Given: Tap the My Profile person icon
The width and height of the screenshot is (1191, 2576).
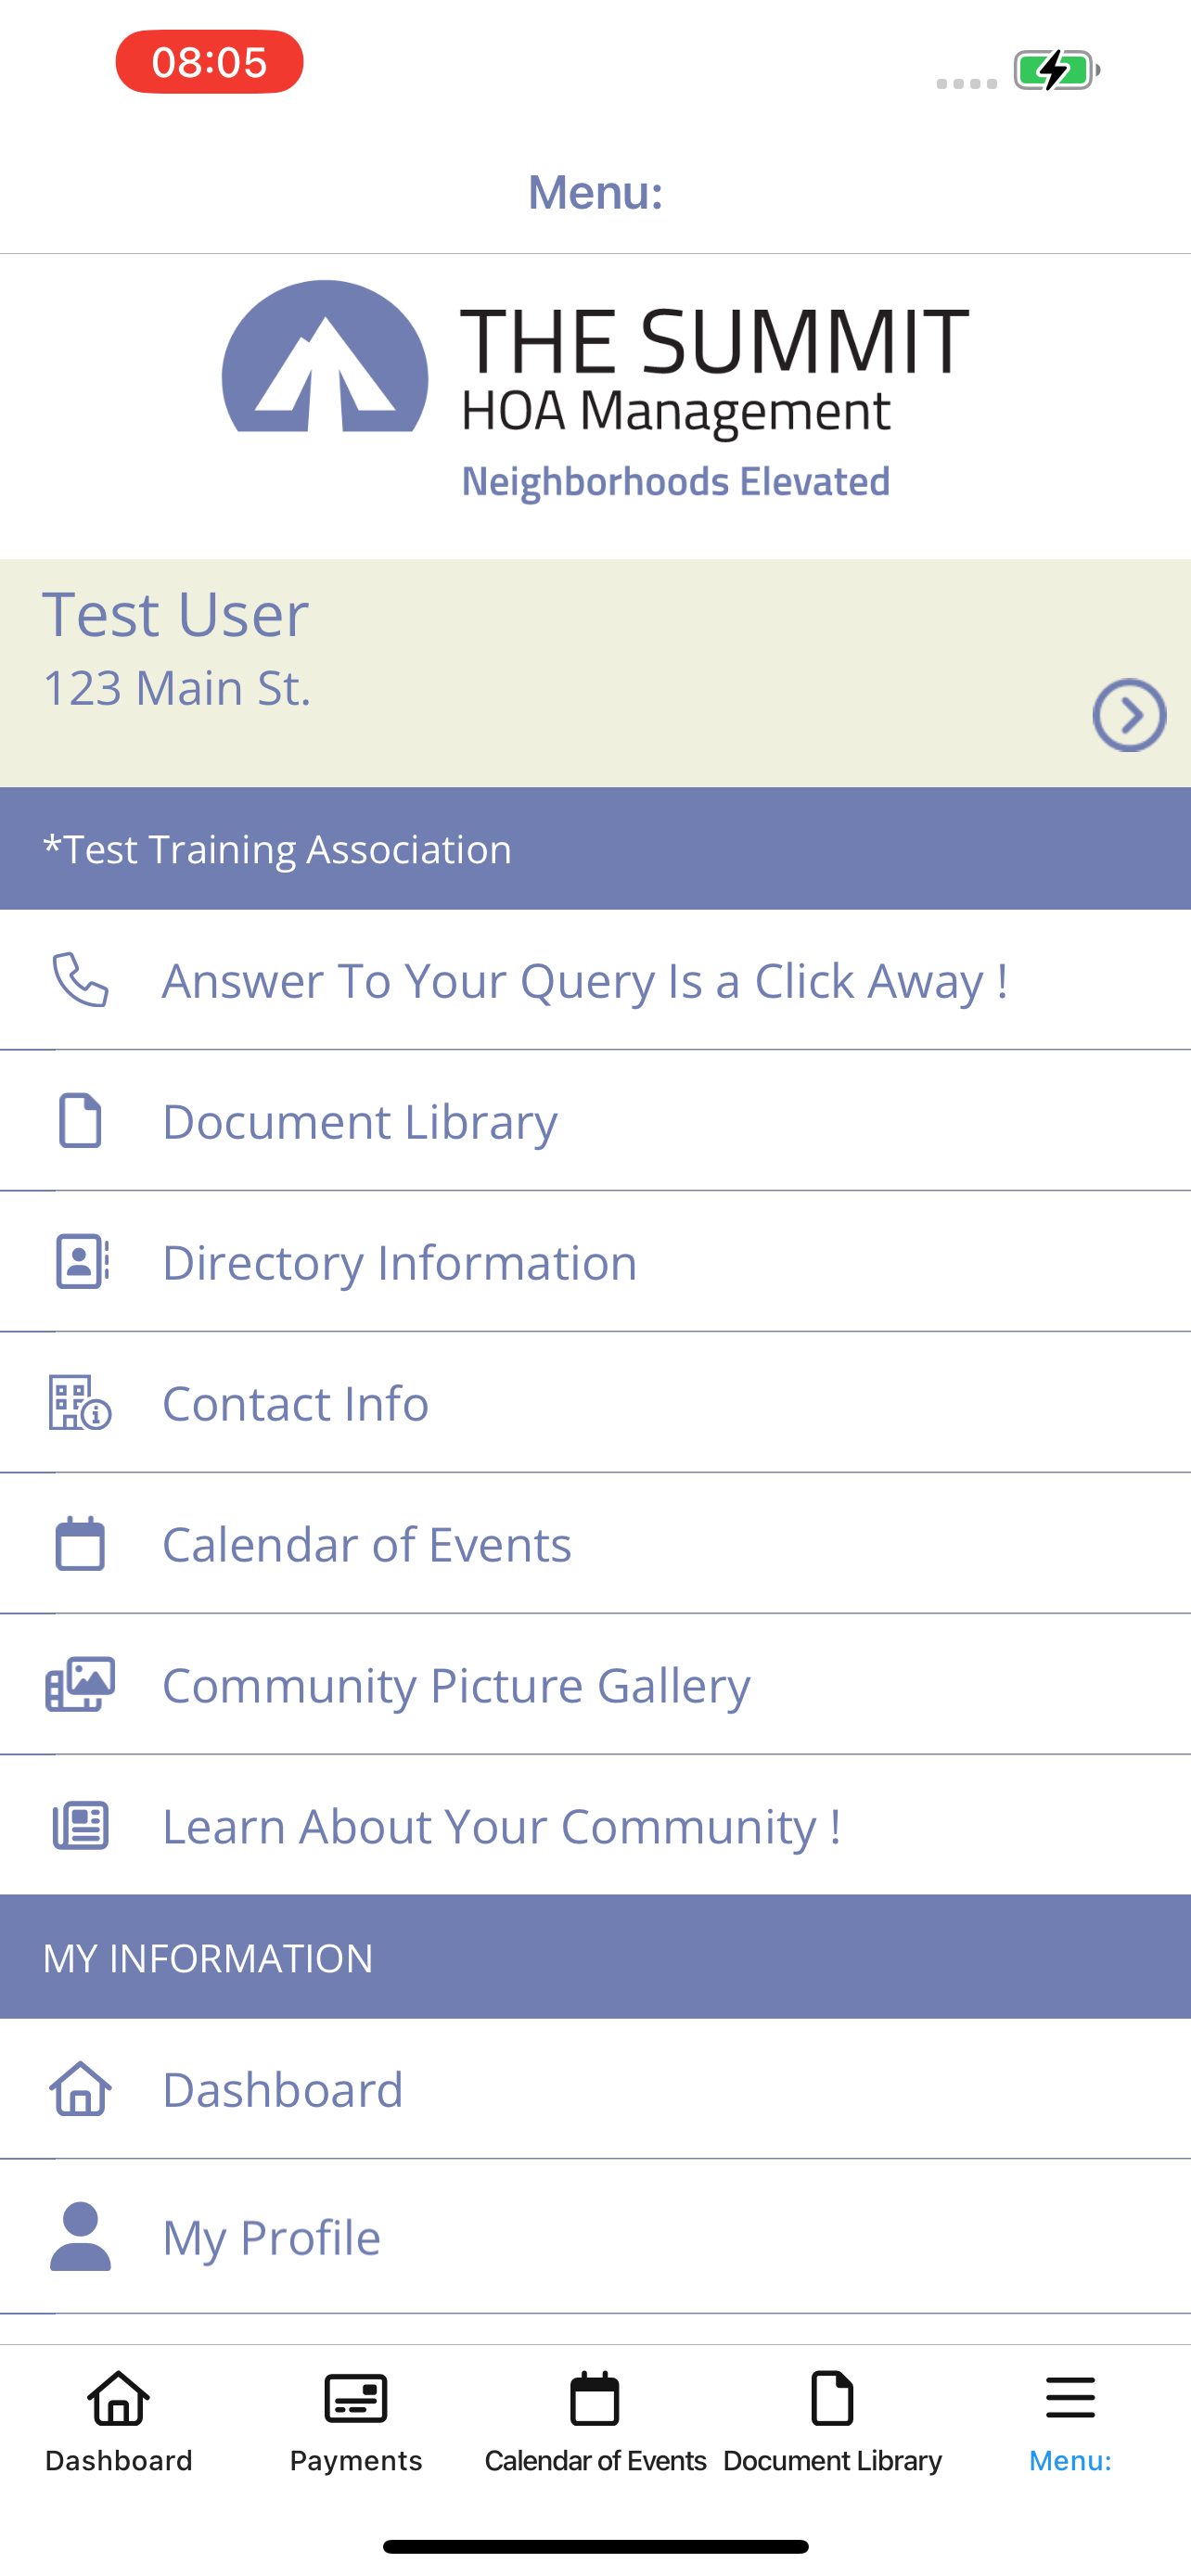Looking at the screenshot, I should click(x=80, y=2236).
